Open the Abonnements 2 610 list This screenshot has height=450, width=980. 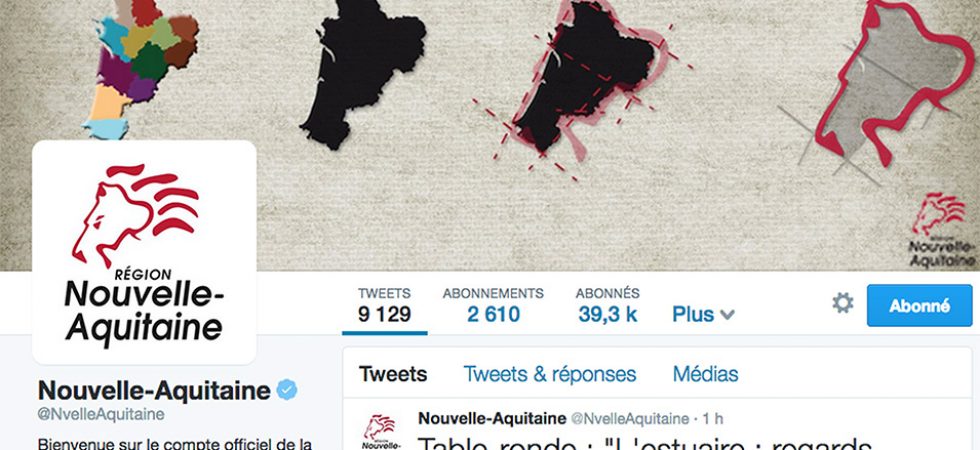click(493, 306)
